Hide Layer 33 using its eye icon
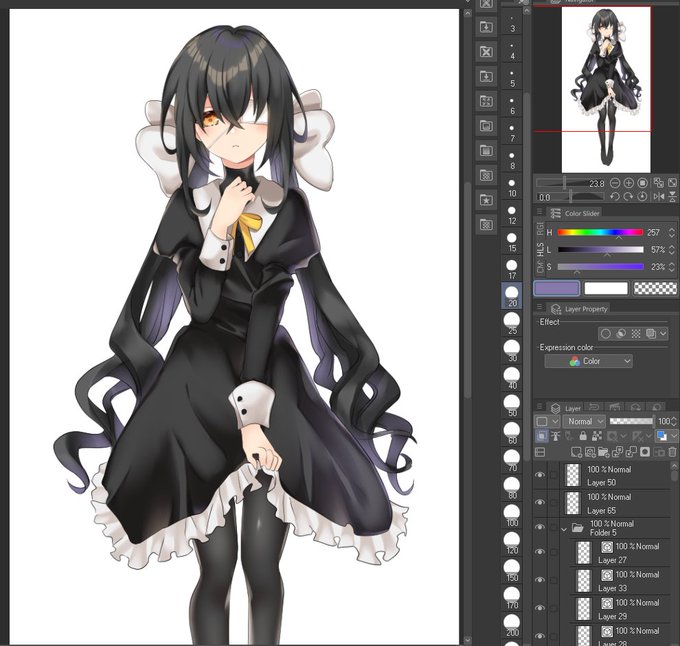This screenshot has width=680, height=646. coord(540,580)
